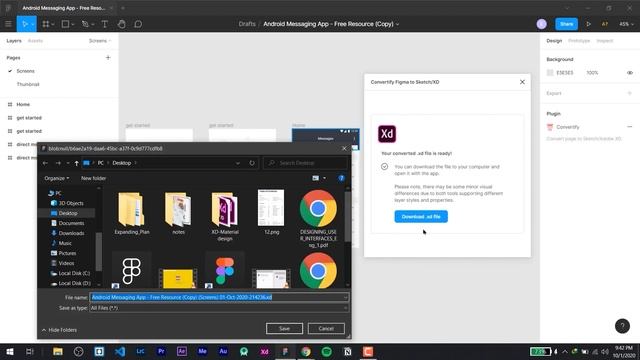Click the E5E5E5 background color swatch

coord(550,73)
